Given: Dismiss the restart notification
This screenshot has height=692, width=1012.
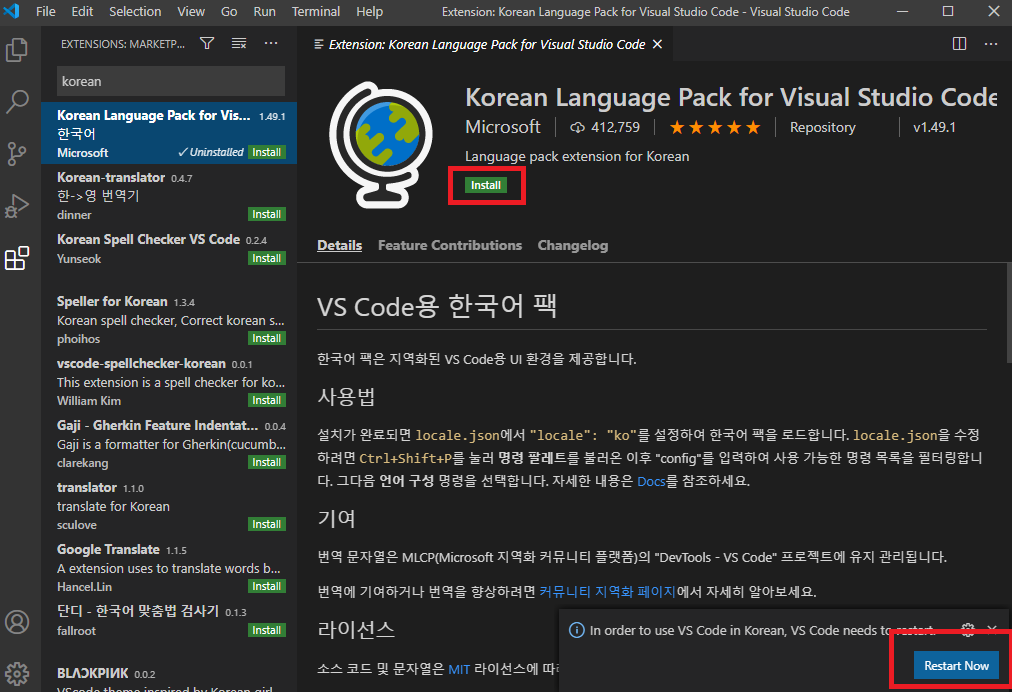Looking at the screenshot, I should point(992,629).
